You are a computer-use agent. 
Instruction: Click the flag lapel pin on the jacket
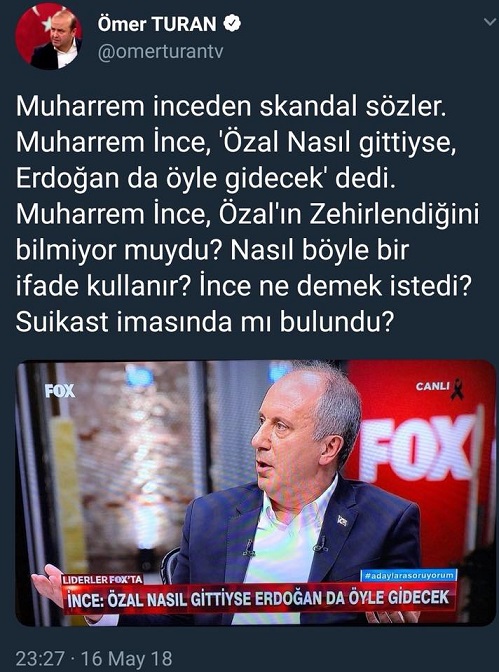tap(342, 520)
